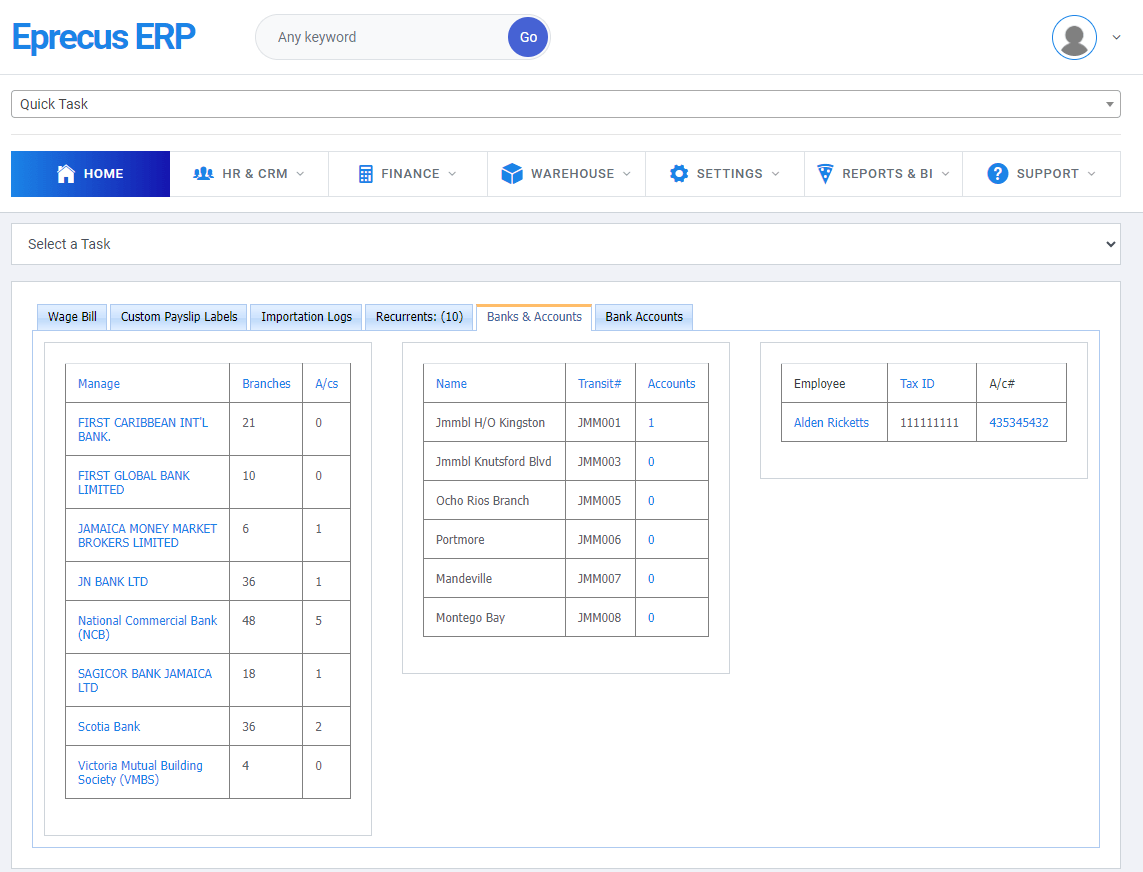Focus the Any keyword search field
The image size is (1143, 872).
click(383, 37)
